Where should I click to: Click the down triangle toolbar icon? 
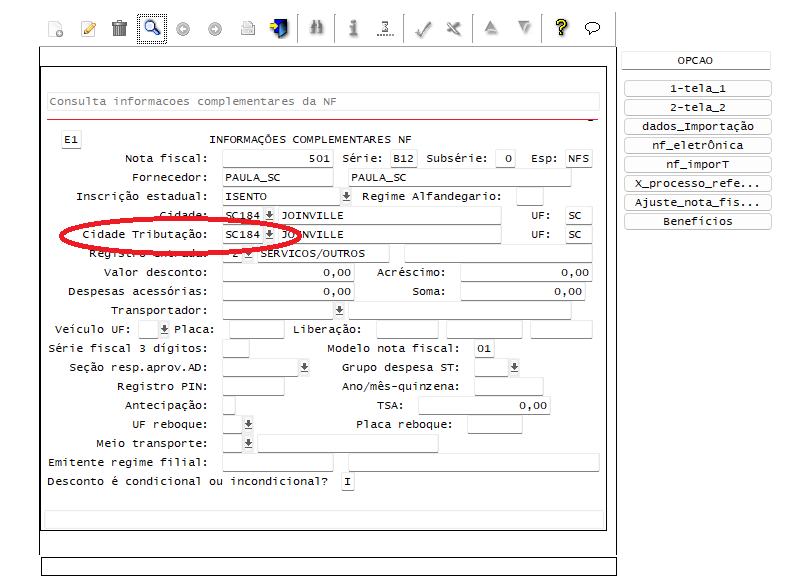point(524,27)
